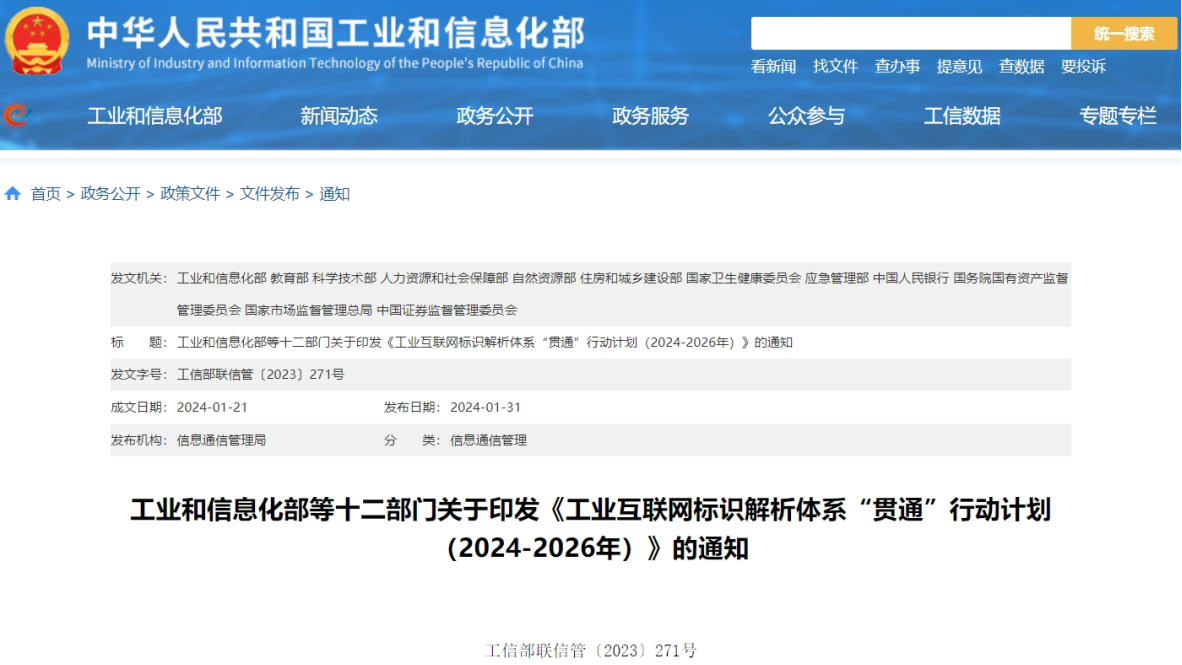Click the 发文机关 label

139,278
